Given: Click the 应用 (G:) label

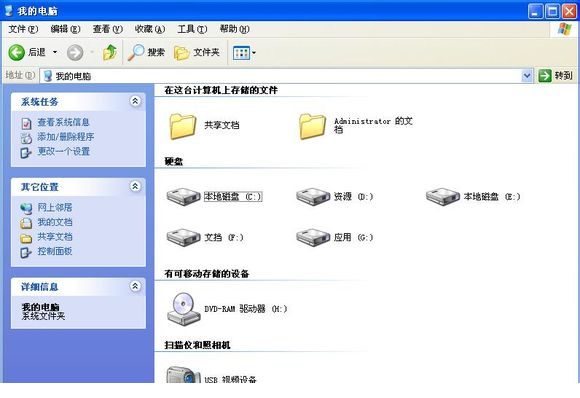Looking at the screenshot, I should (x=353, y=237).
